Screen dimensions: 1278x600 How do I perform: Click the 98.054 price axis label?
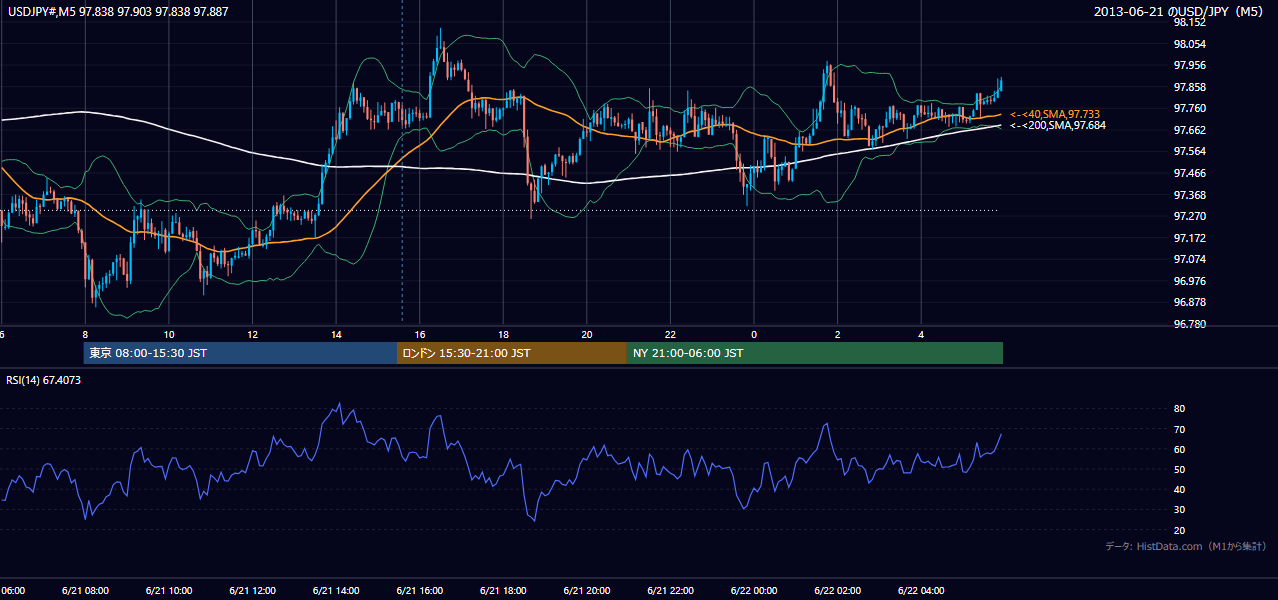[1190, 44]
